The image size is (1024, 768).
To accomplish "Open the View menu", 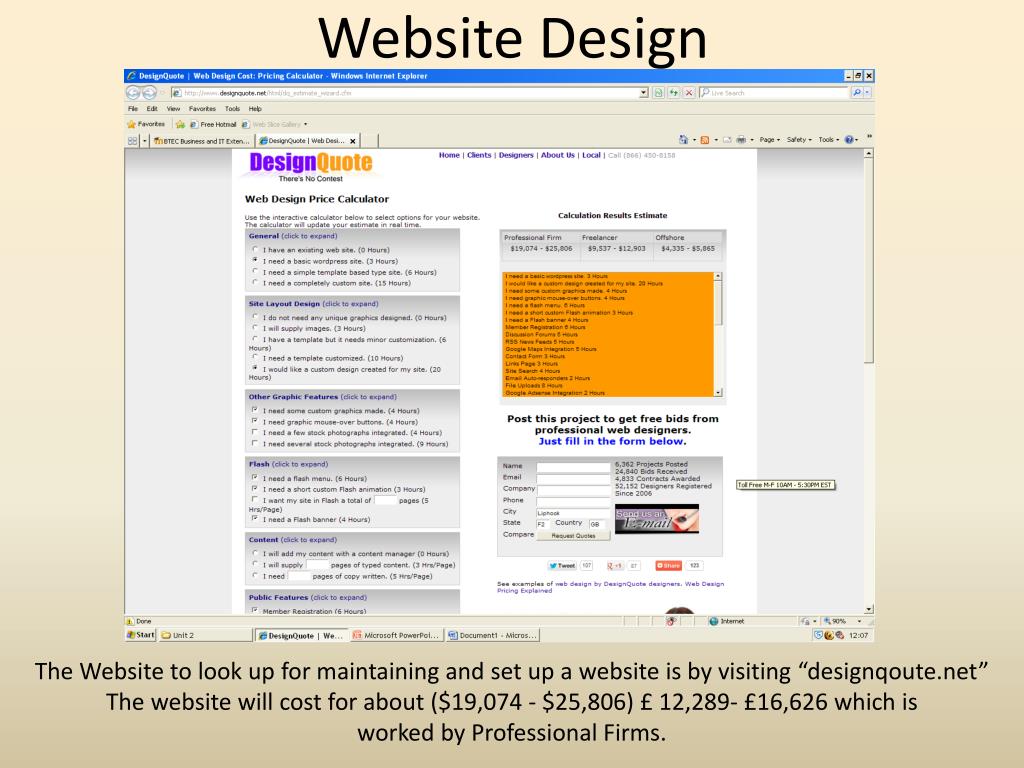I will 173,109.
